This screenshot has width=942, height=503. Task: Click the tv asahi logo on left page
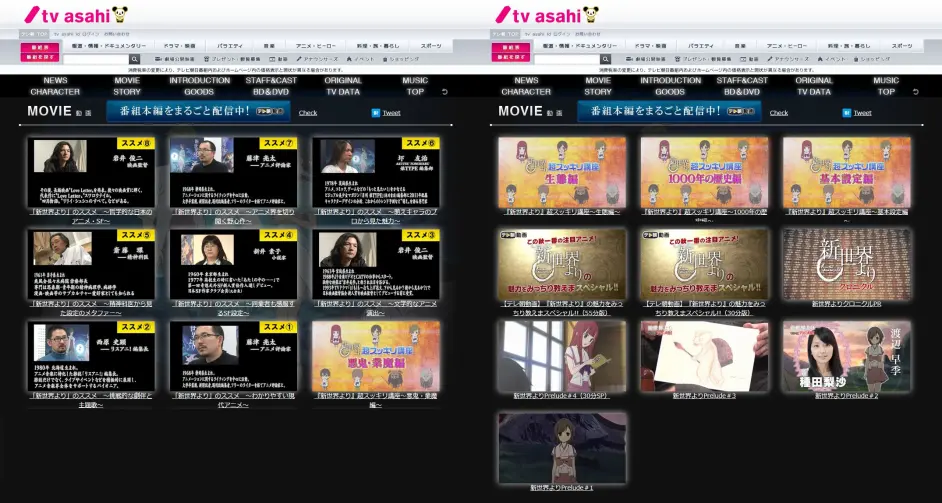click(76, 14)
